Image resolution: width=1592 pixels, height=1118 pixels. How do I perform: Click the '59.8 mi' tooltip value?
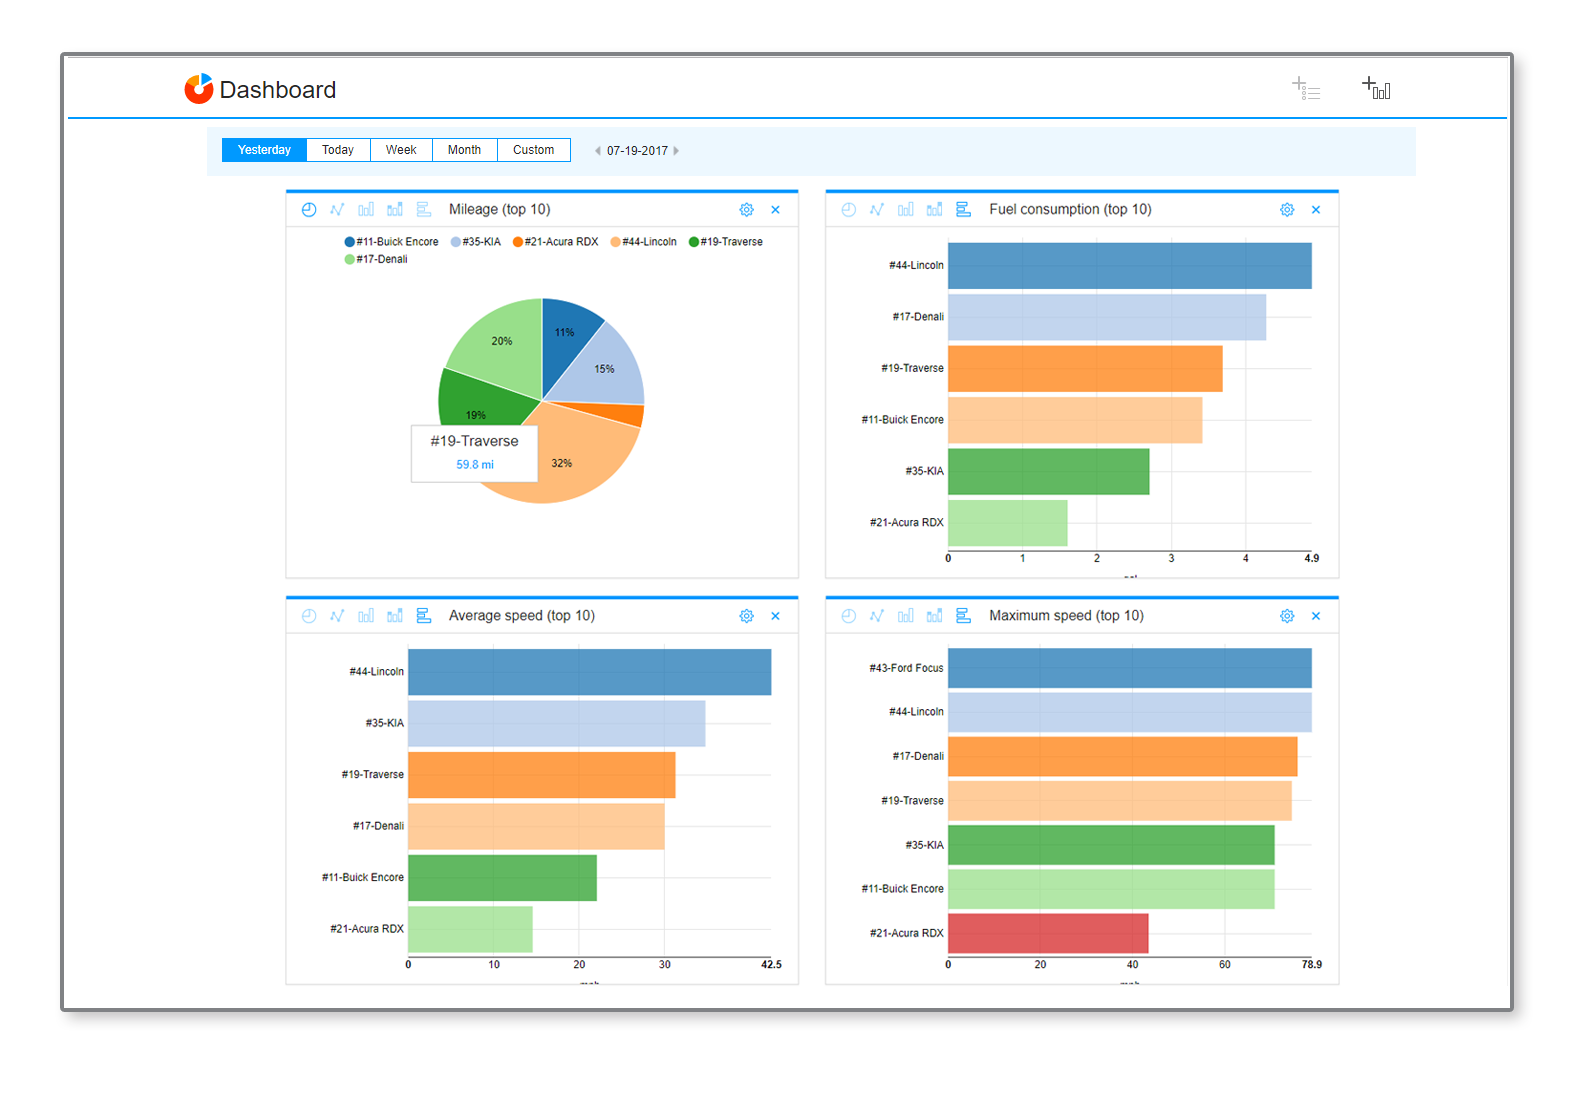point(475,465)
